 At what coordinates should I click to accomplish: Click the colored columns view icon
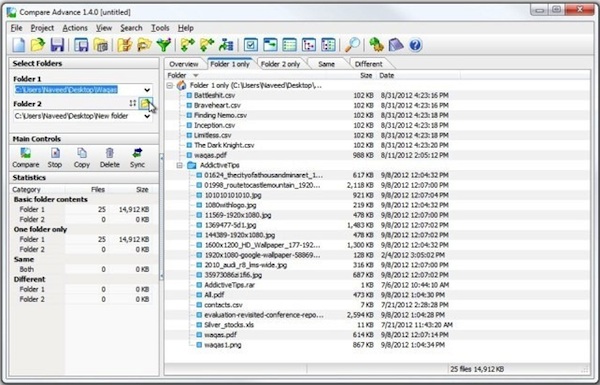click(x=328, y=45)
